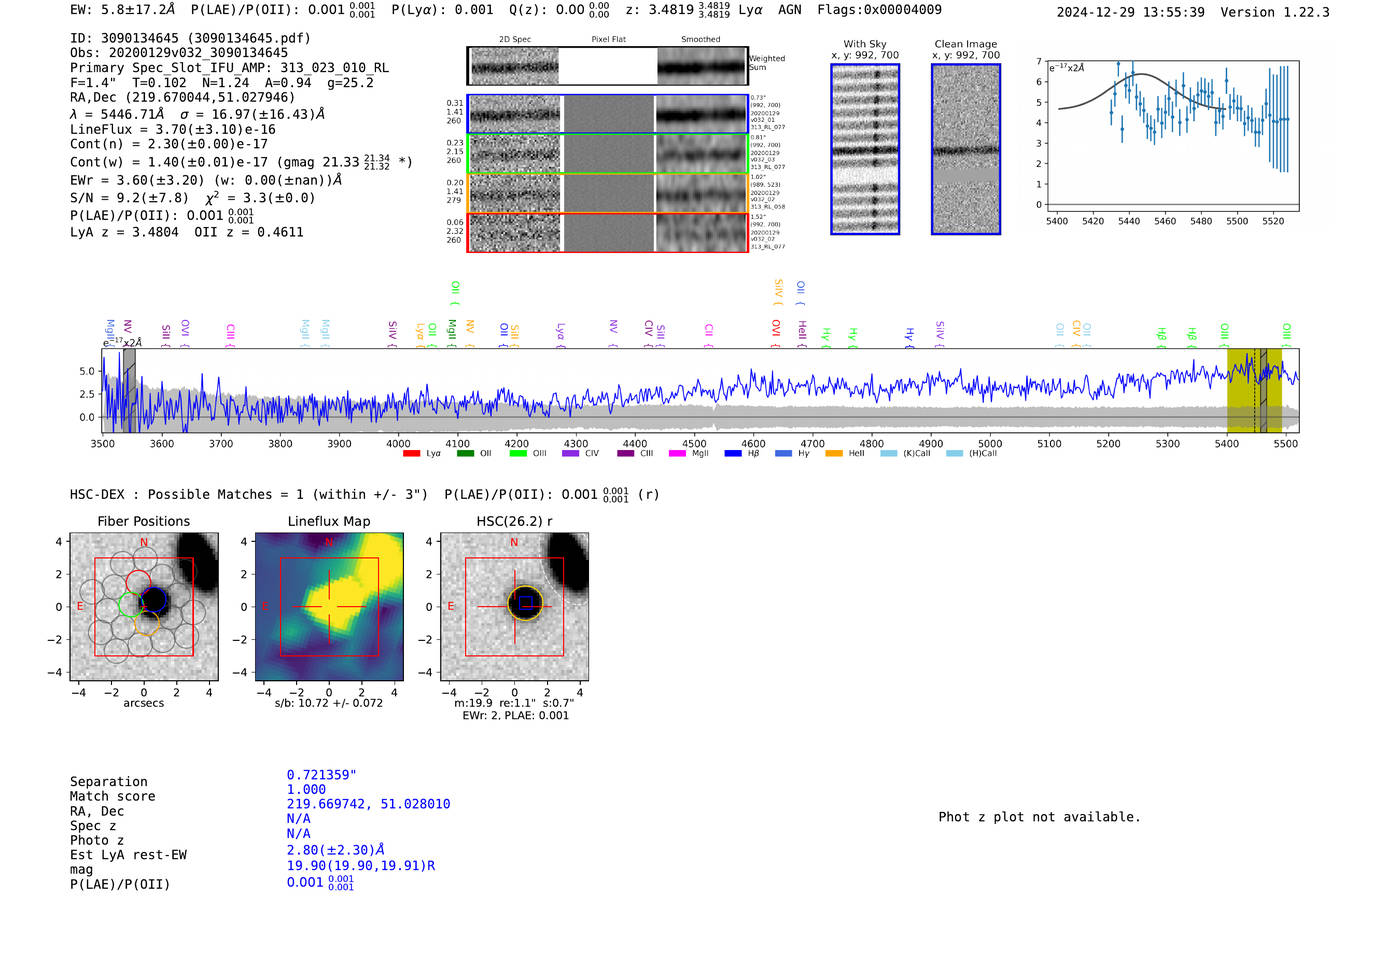Viewport: 1400px width, 953px height.
Task: Select the blue-bordered 2D fiber spectrum row
Action: (607, 114)
